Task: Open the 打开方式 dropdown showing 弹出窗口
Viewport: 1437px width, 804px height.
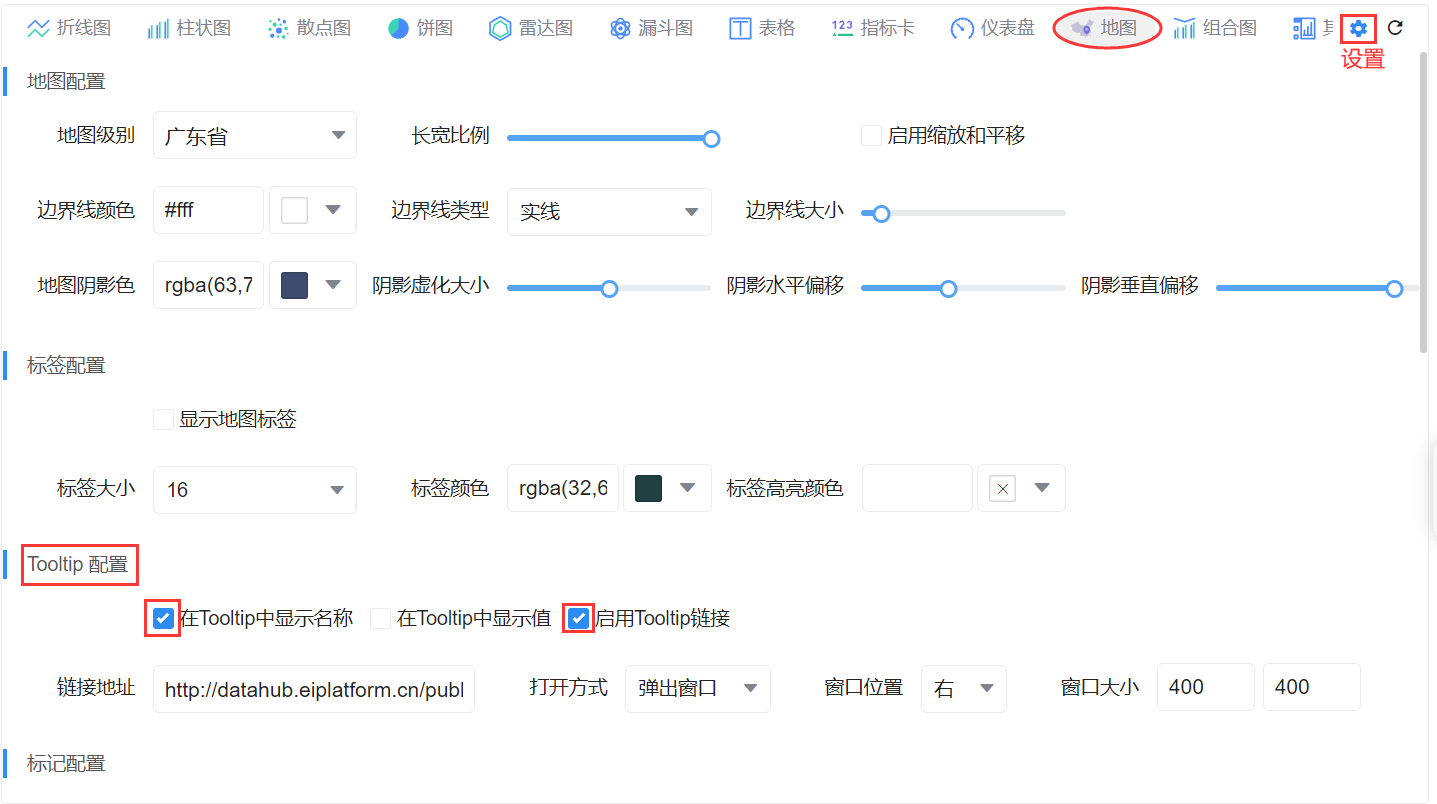Action: [697, 688]
